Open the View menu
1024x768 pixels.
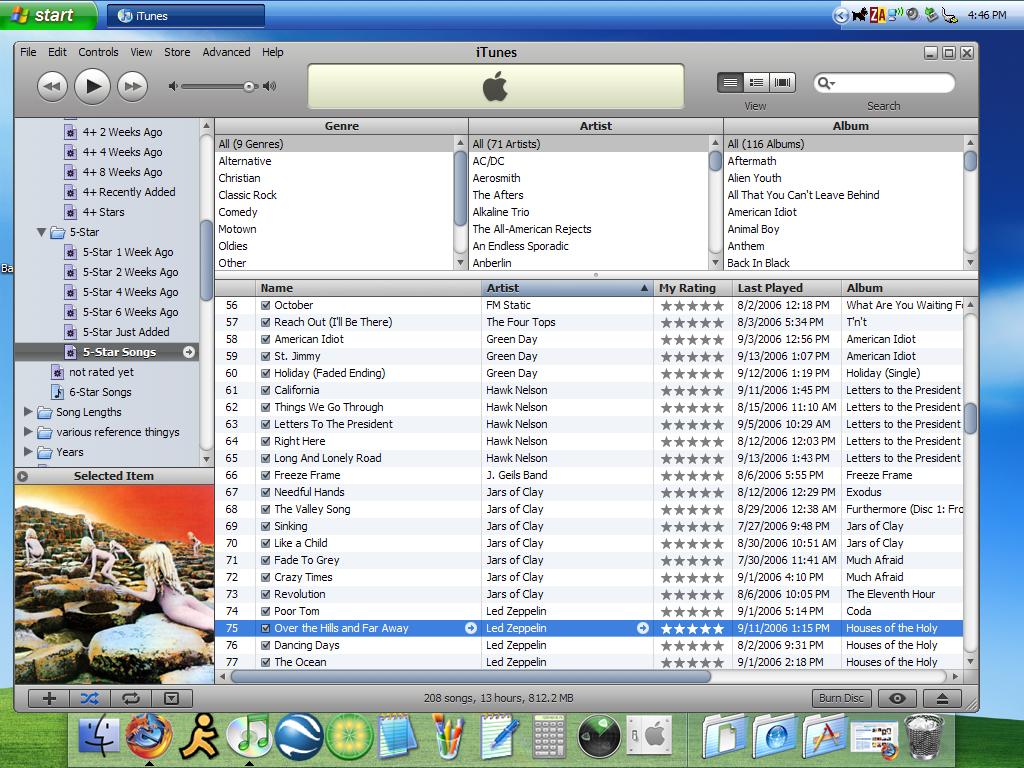click(x=141, y=52)
